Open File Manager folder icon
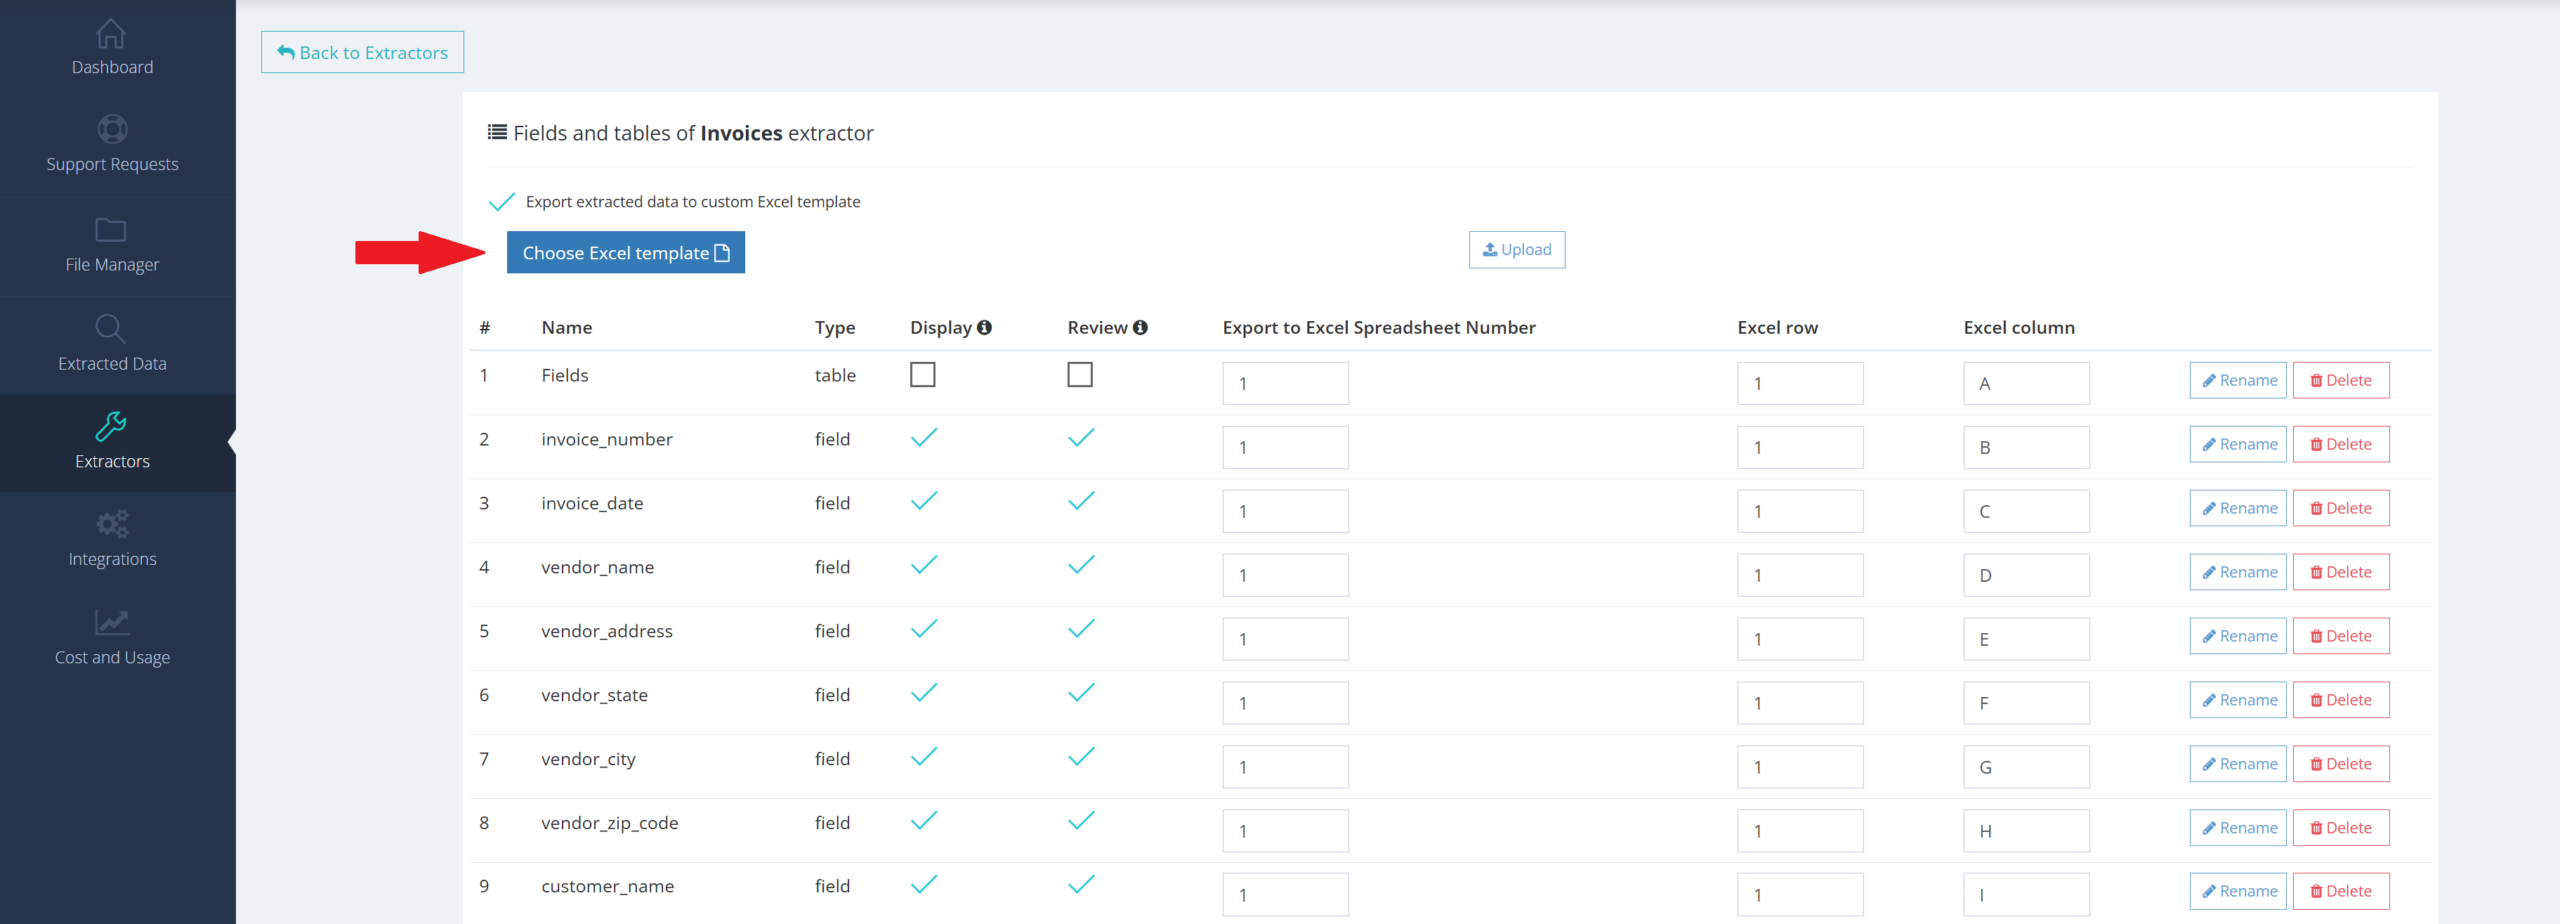Image resolution: width=2560 pixels, height=924 pixels. pyautogui.click(x=111, y=230)
